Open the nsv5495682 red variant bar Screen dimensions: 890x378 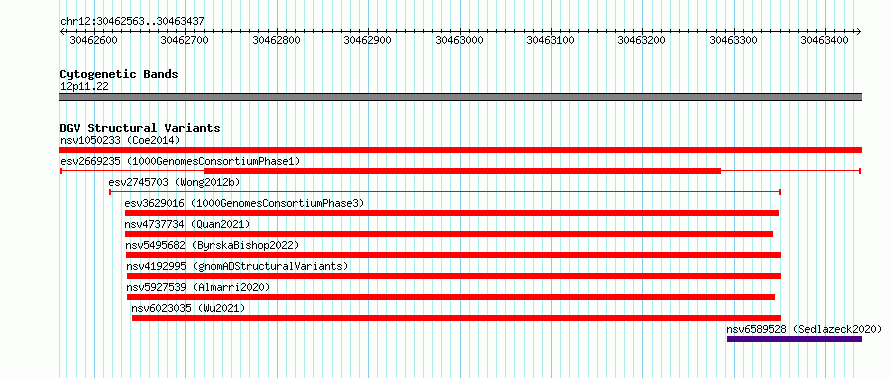coord(454,255)
